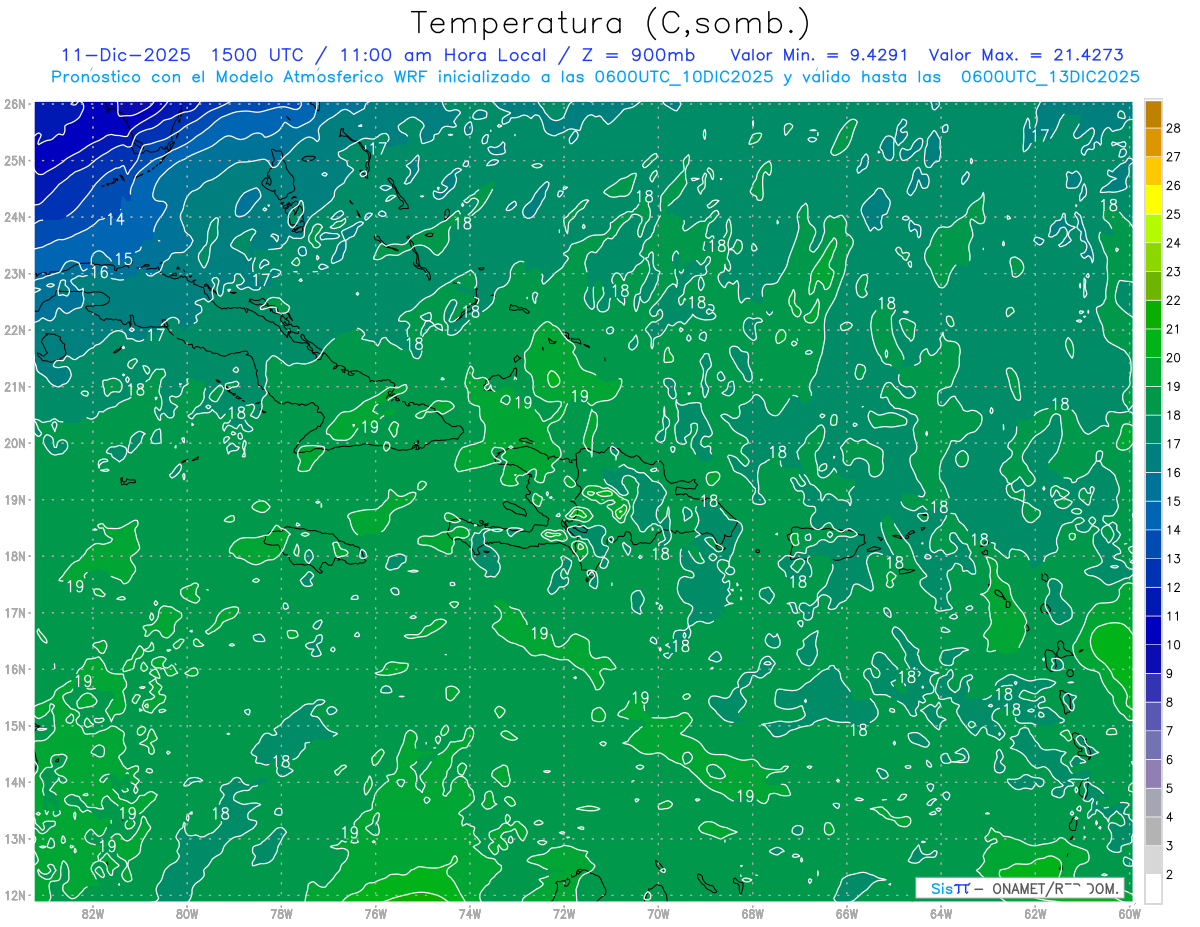The height and width of the screenshot is (927, 1200).
Task: Click the "16N" latitude axis label
Action: [14, 669]
